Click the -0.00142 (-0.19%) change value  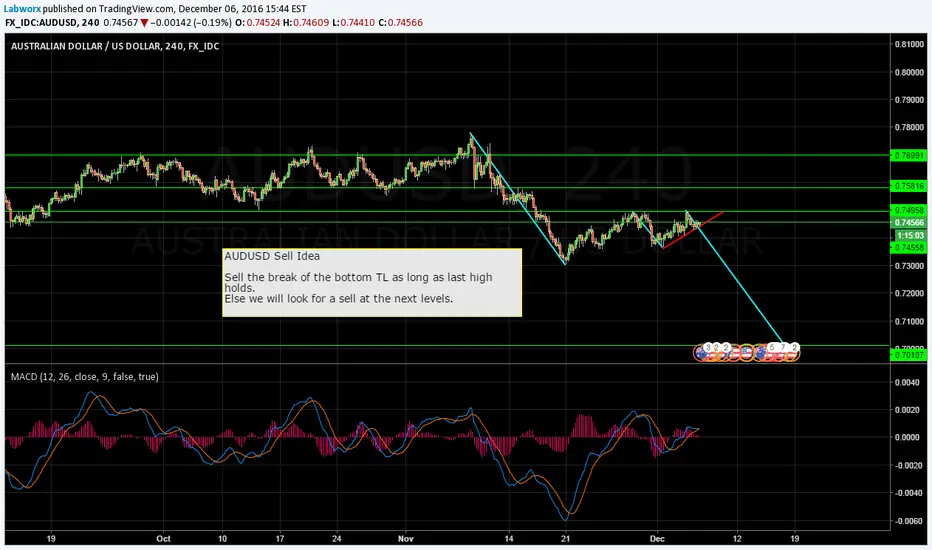191,23
